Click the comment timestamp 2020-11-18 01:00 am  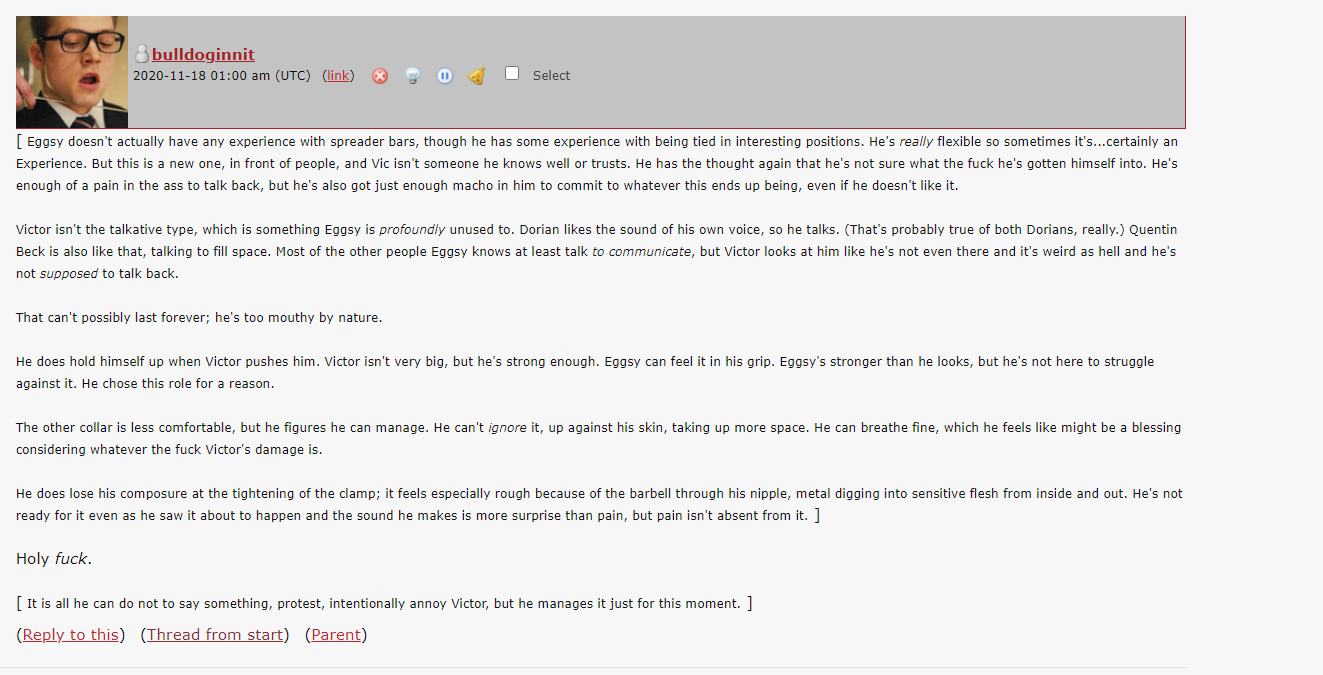[x=221, y=76]
